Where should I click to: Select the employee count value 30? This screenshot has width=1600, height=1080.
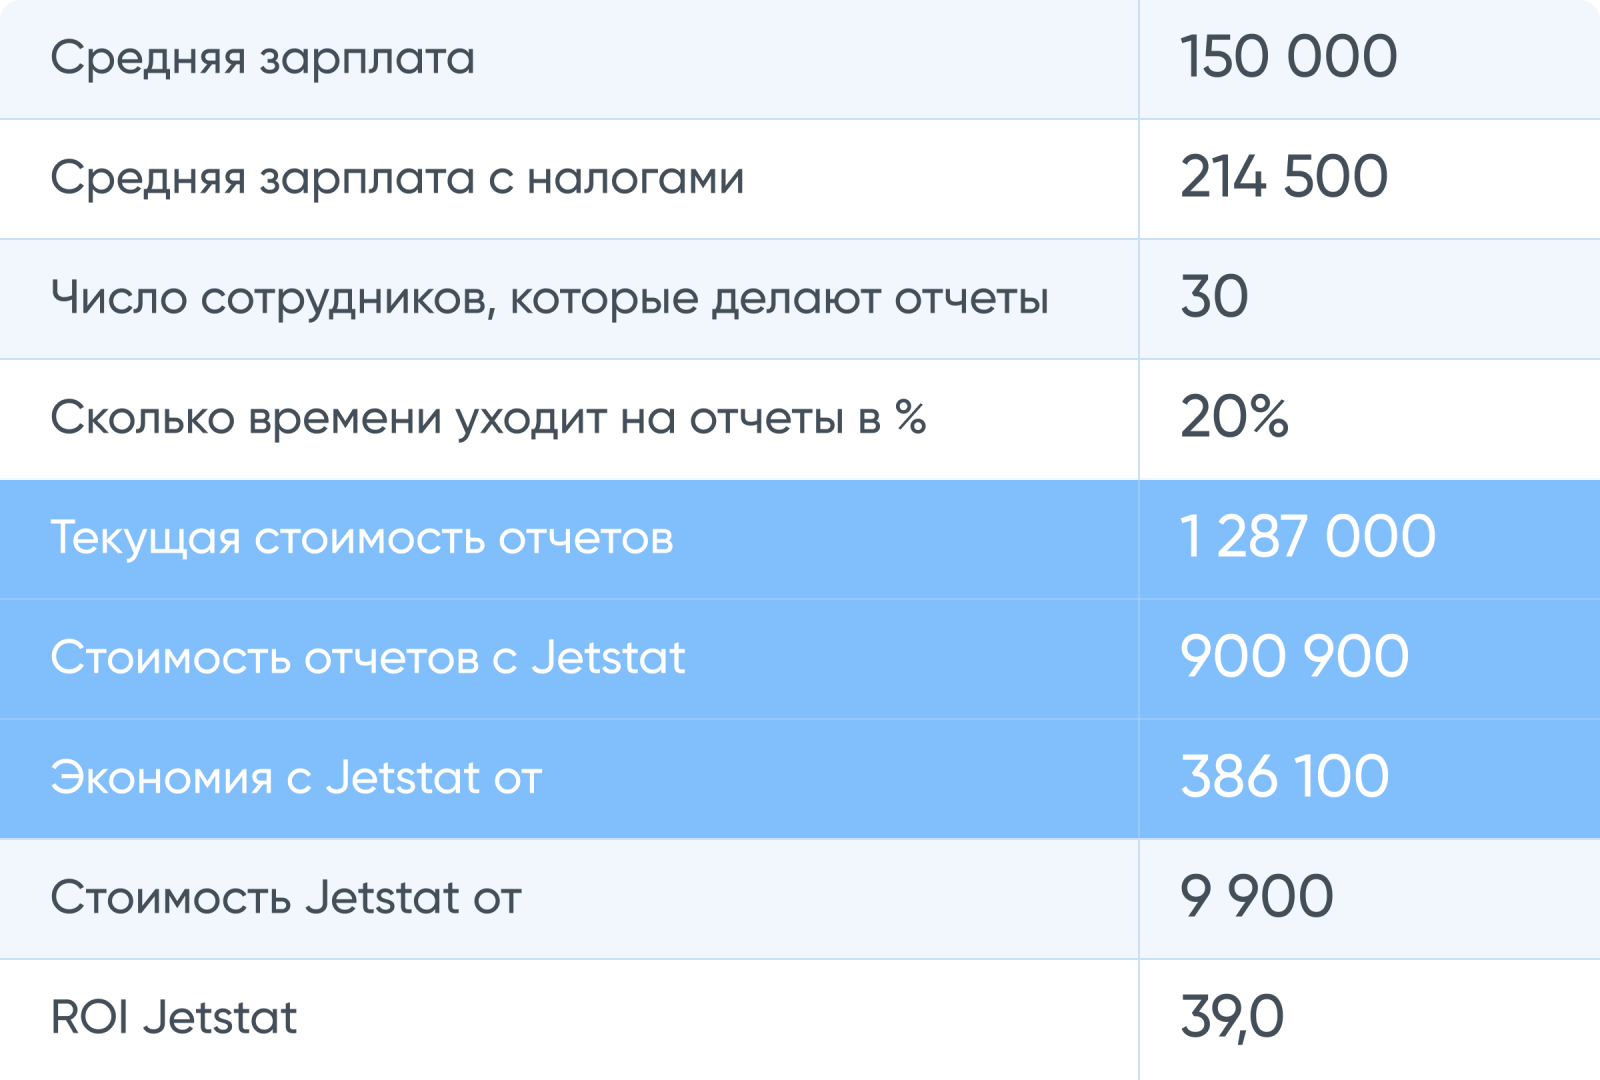[x=1214, y=297]
